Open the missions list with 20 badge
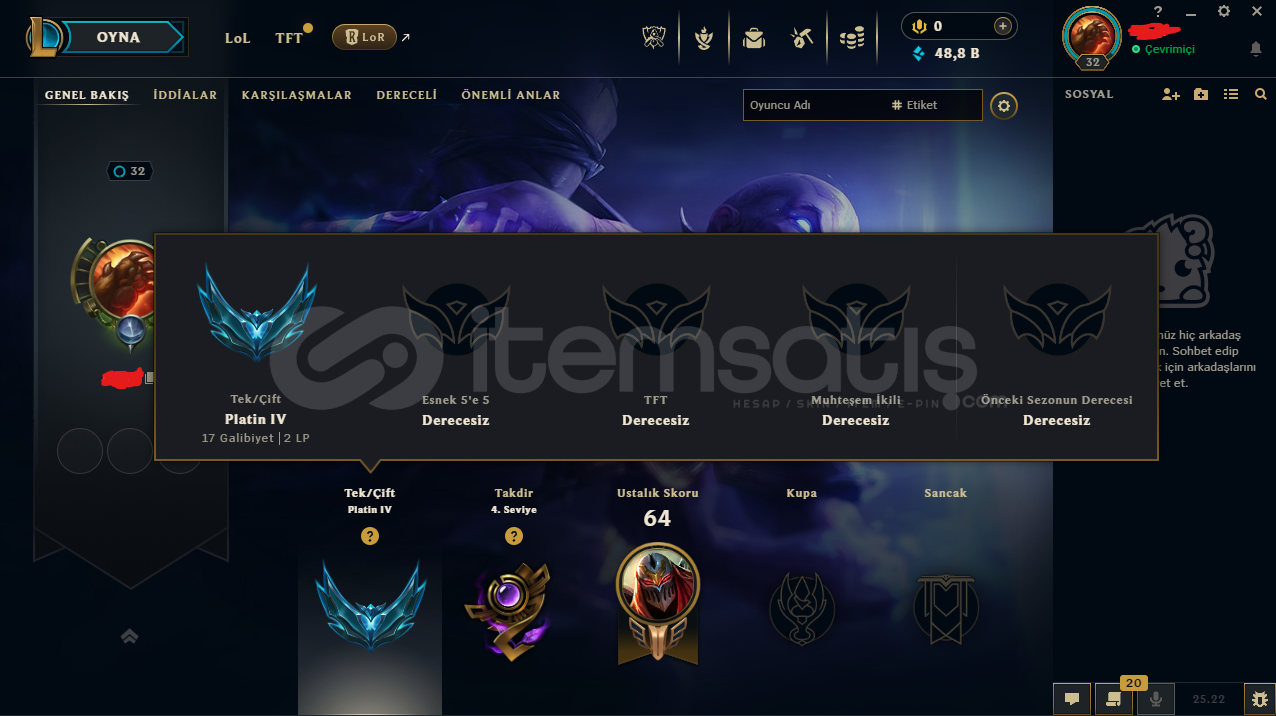Viewport: 1276px width, 716px height. click(1113, 699)
